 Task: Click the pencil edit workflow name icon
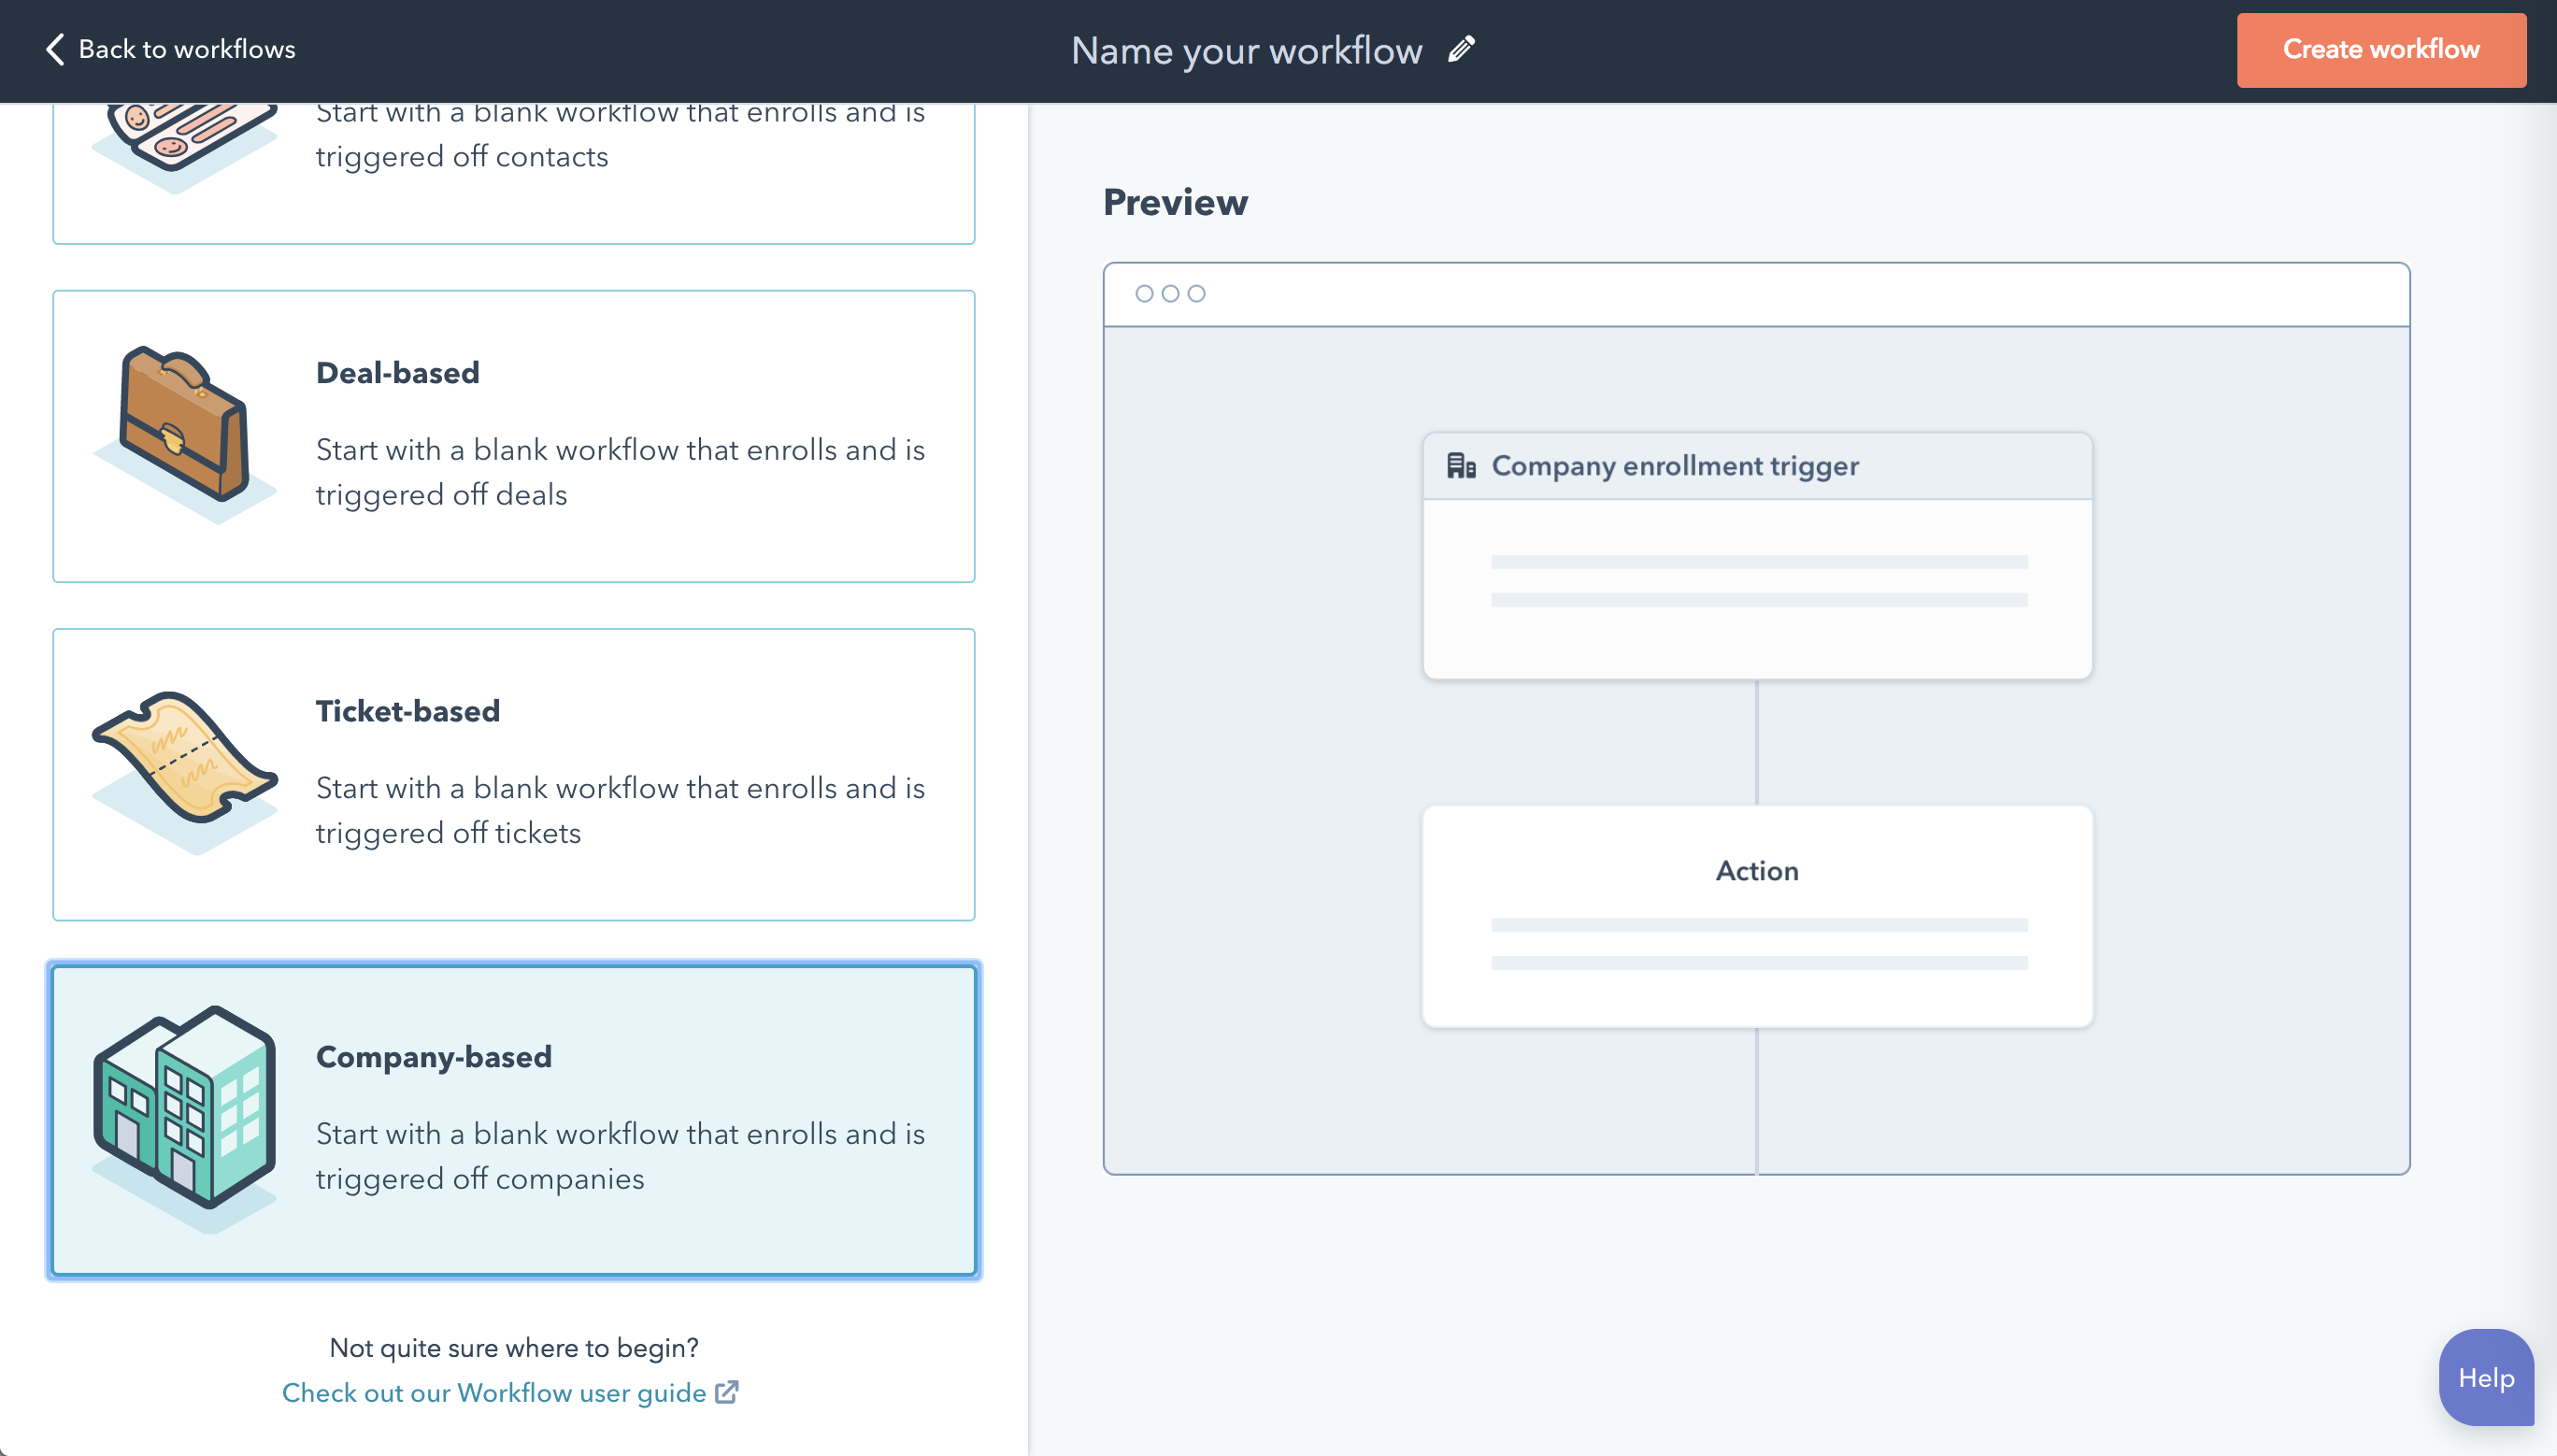point(1461,49)
